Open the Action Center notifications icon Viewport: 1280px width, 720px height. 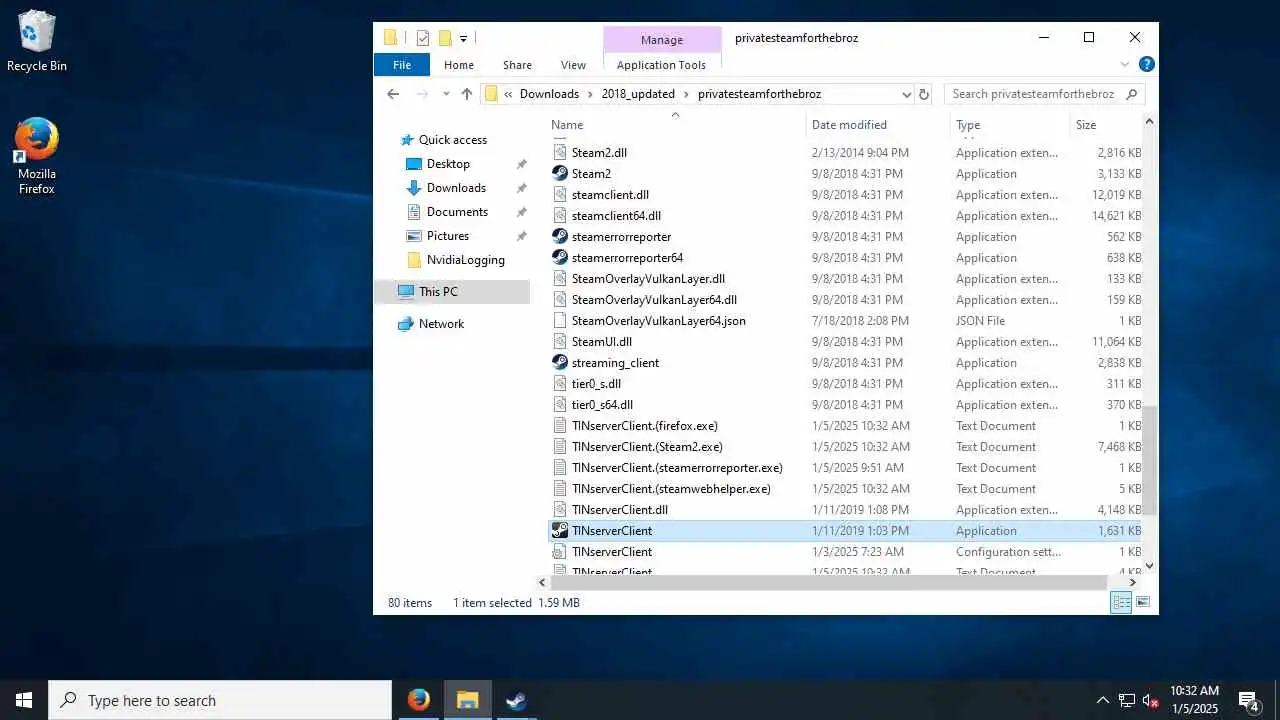tap(1249, 700)
